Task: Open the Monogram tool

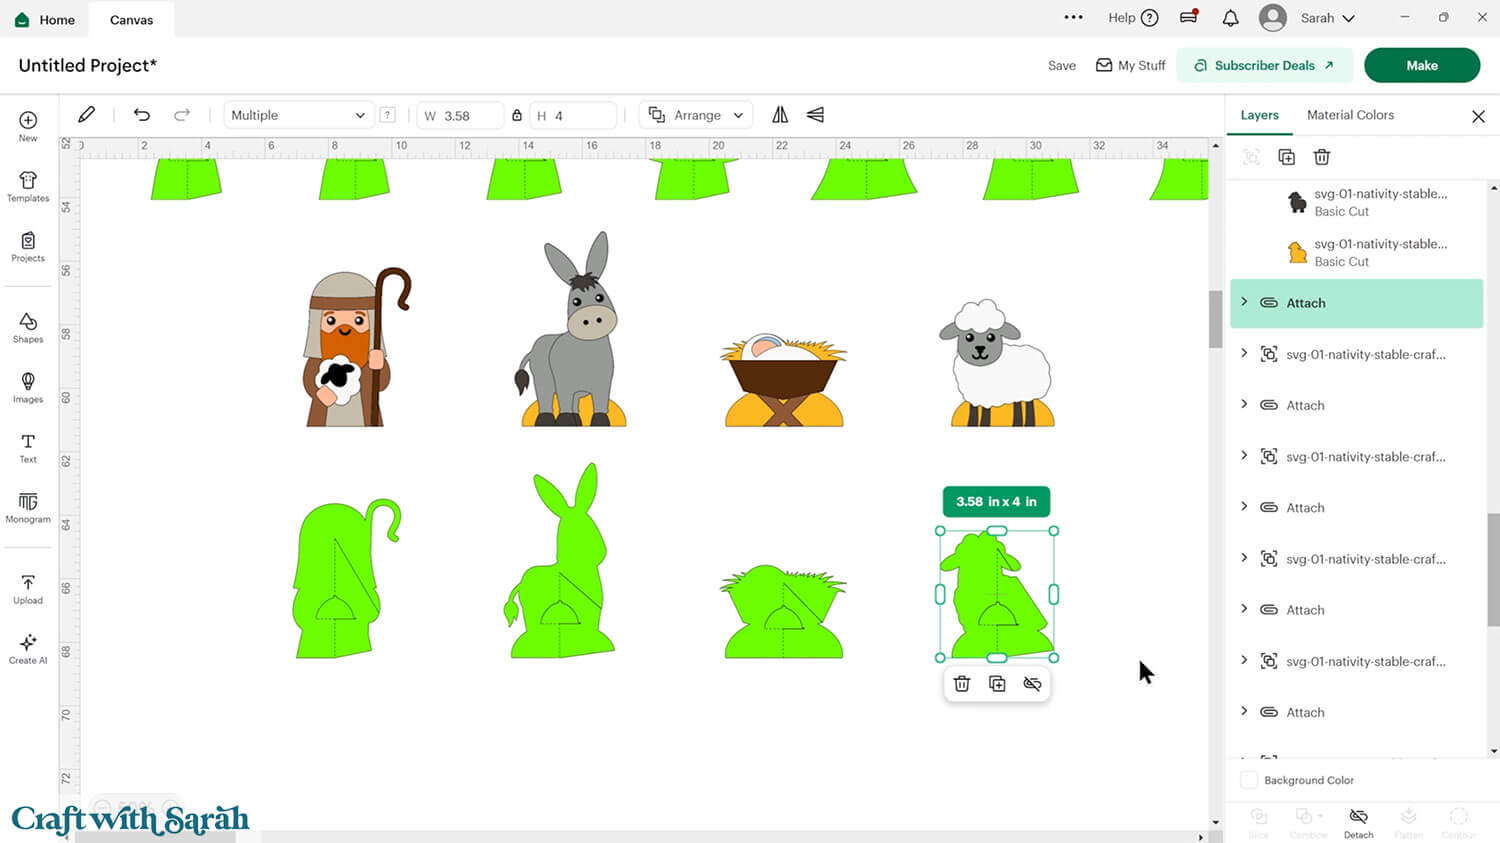Action: click(28, 507)
